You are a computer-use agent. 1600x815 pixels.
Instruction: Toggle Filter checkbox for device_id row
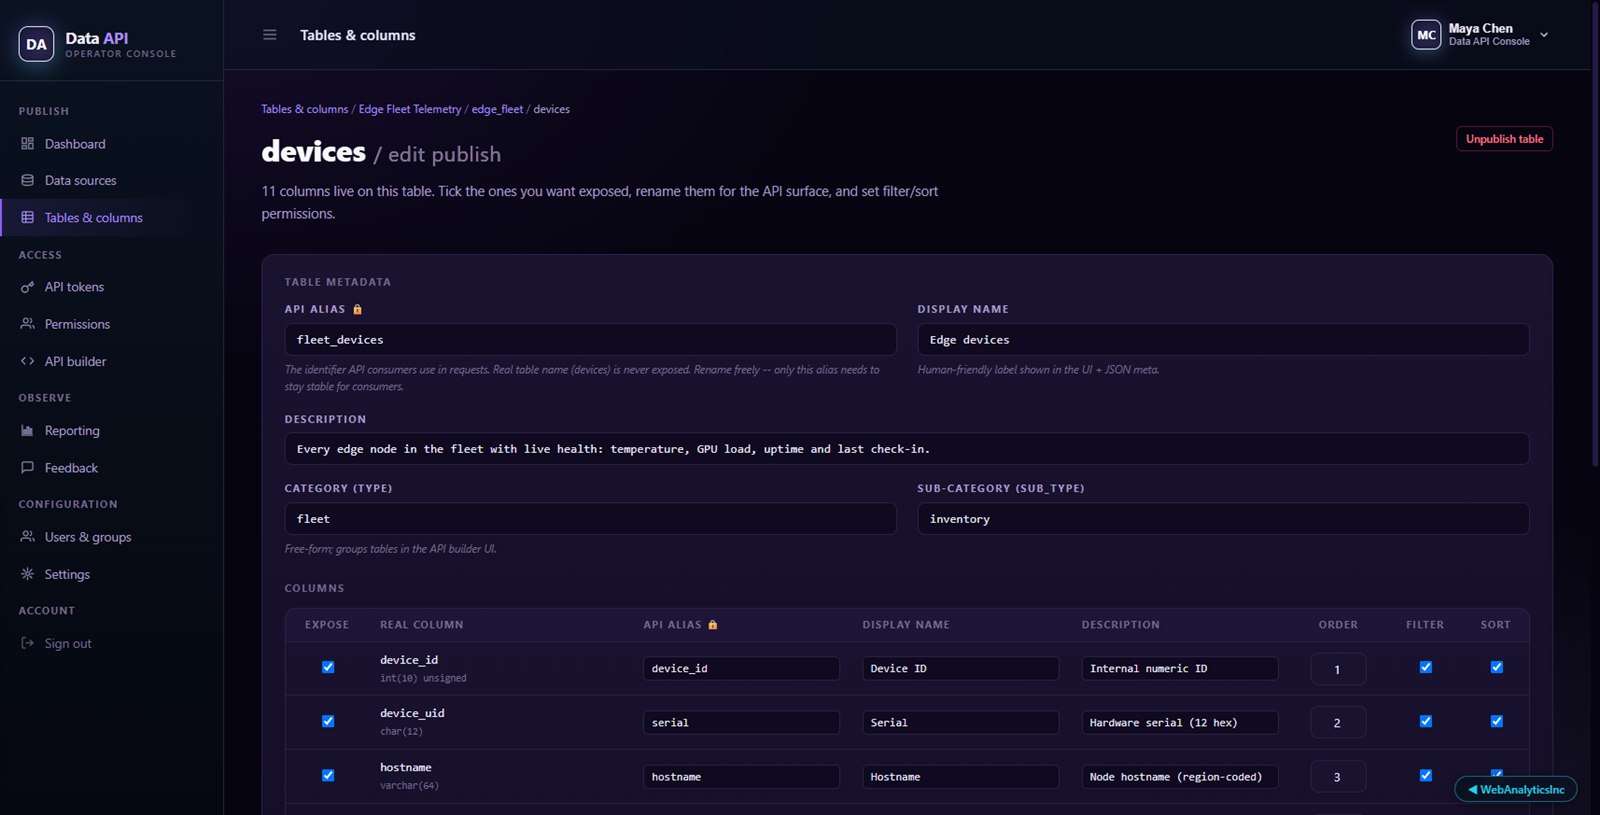pos(1426,667)
